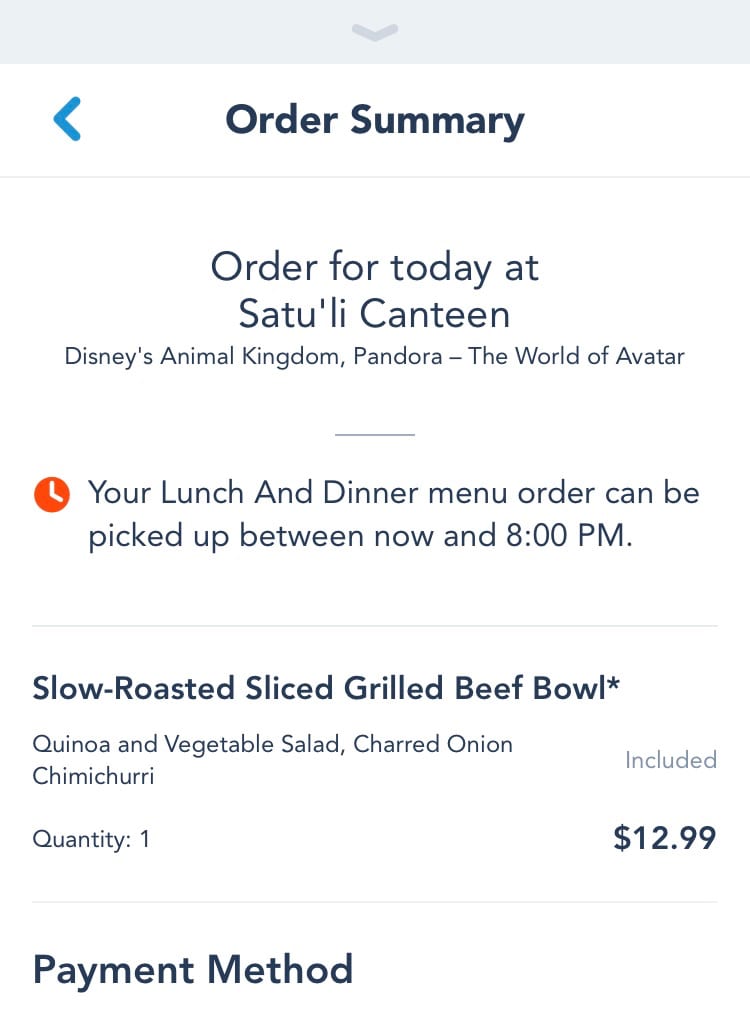Tap the gray top bar area
This screenshot has width=750, height=1027.
click(x=375, y=31)
